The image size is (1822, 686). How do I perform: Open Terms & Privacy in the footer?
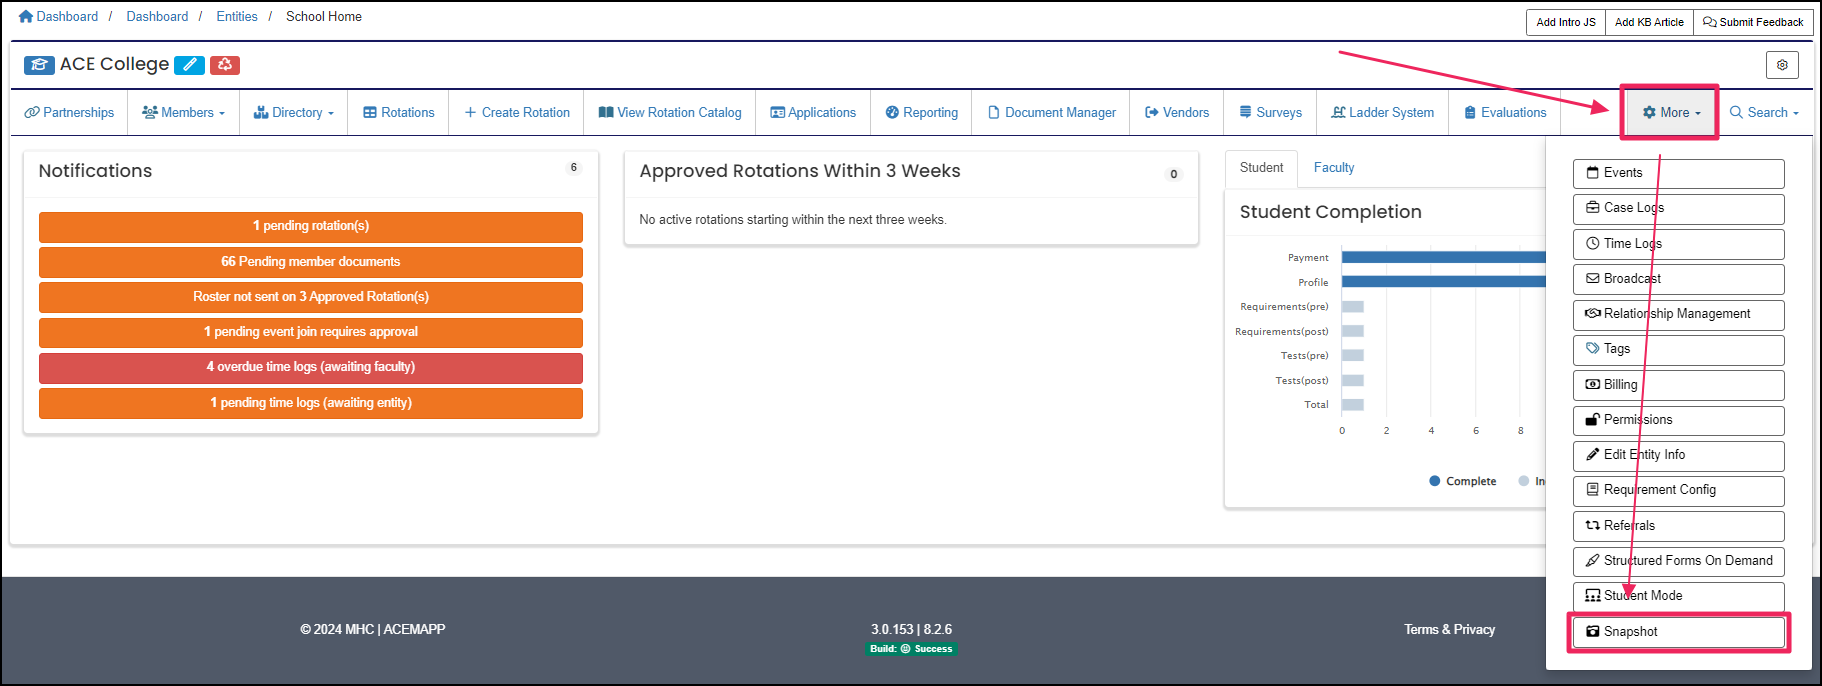point(1449,630)
